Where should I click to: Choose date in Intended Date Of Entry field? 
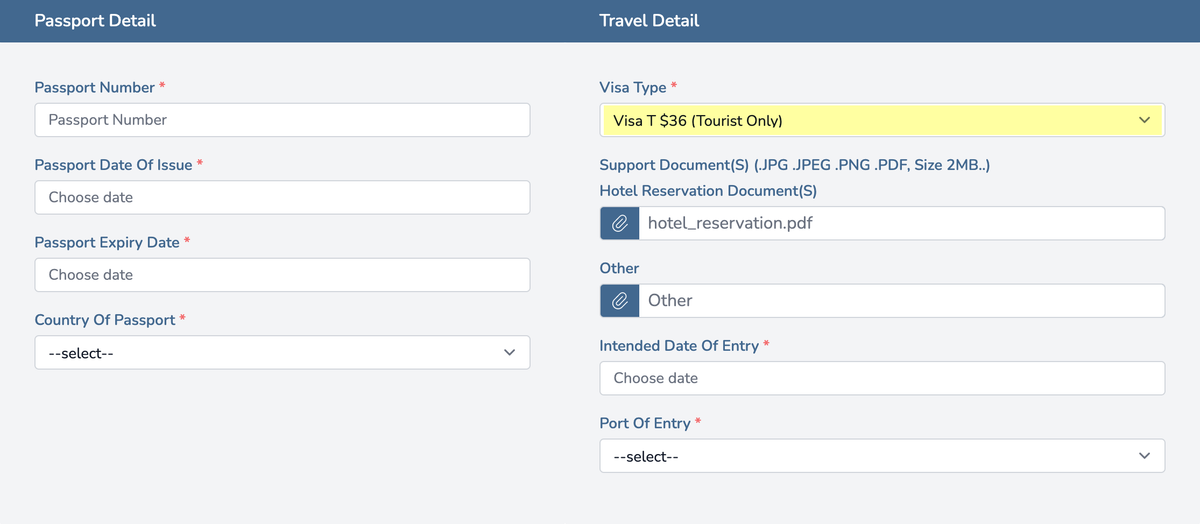(x=882, y=378)
